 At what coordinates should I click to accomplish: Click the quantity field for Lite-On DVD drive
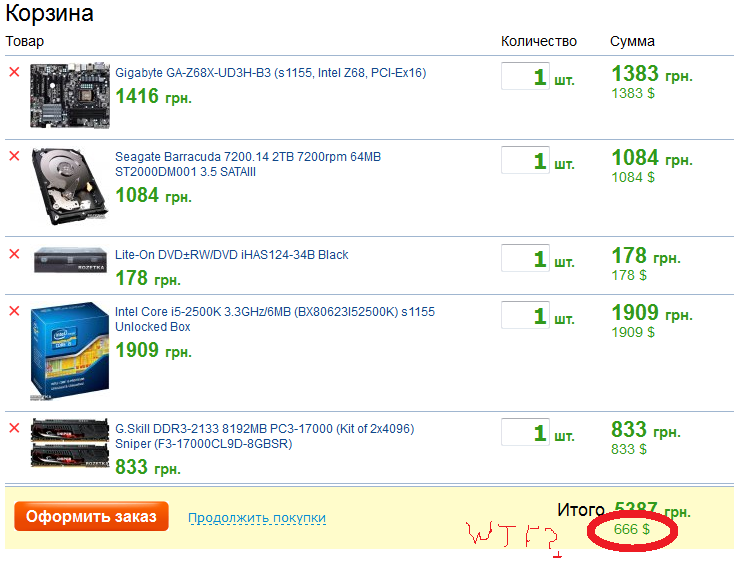point(525,258)
